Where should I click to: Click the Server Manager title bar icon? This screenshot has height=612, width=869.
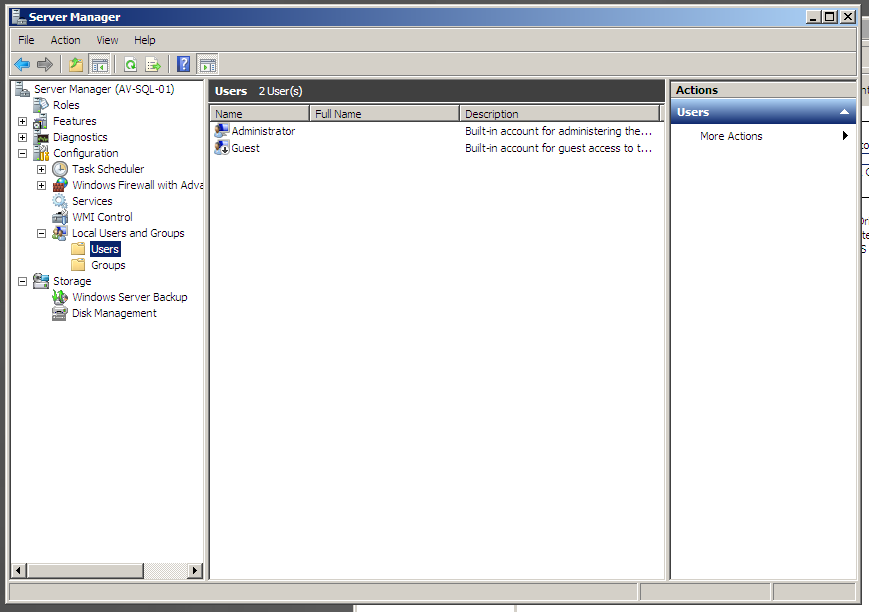[x=19, y=17]
